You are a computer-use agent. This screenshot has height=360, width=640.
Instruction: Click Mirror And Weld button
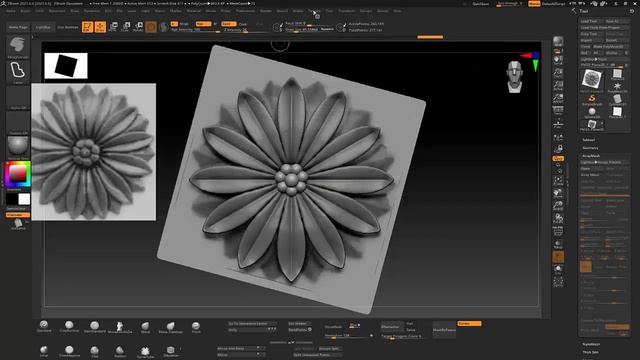241,348
